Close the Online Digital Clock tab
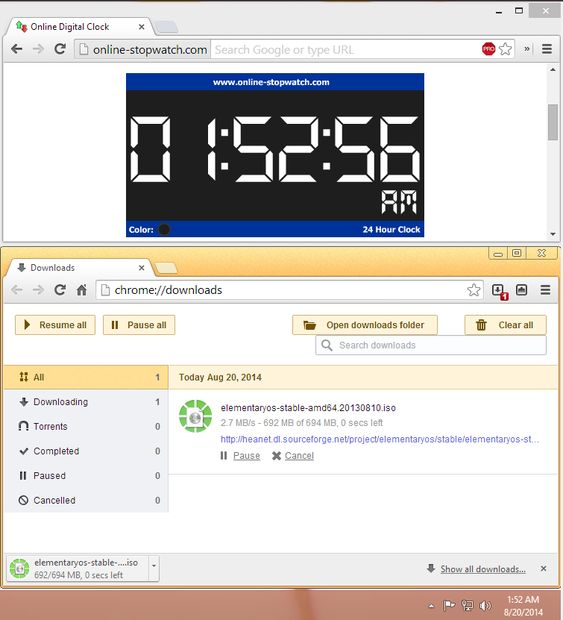This screenshot has height=620, width=563. tap(142, 27)
